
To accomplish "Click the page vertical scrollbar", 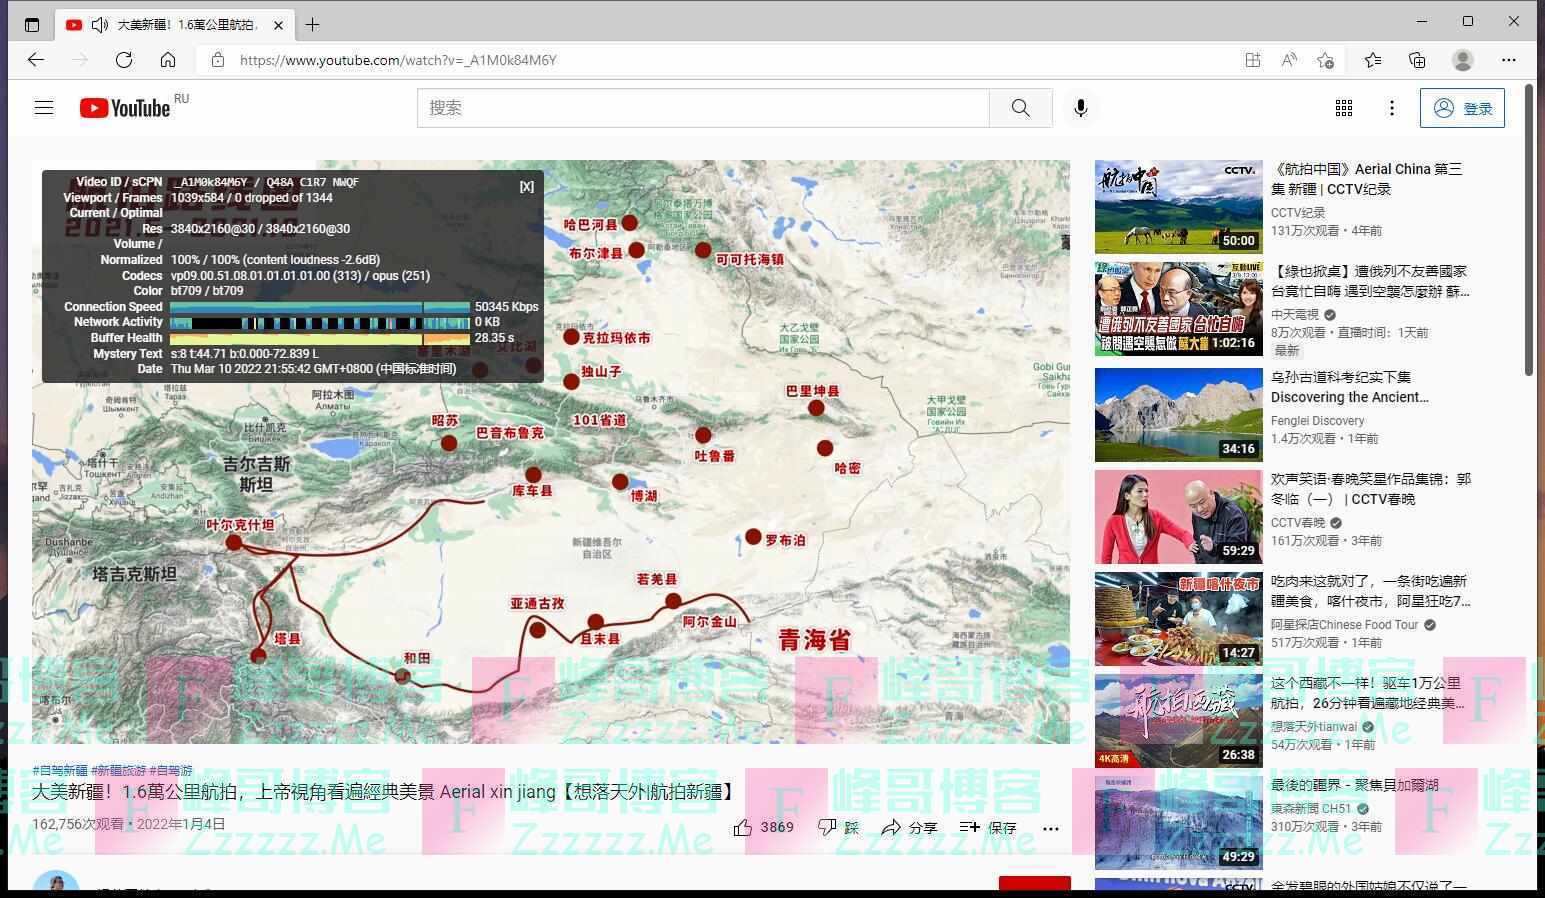I will (x=1529, y=230).
